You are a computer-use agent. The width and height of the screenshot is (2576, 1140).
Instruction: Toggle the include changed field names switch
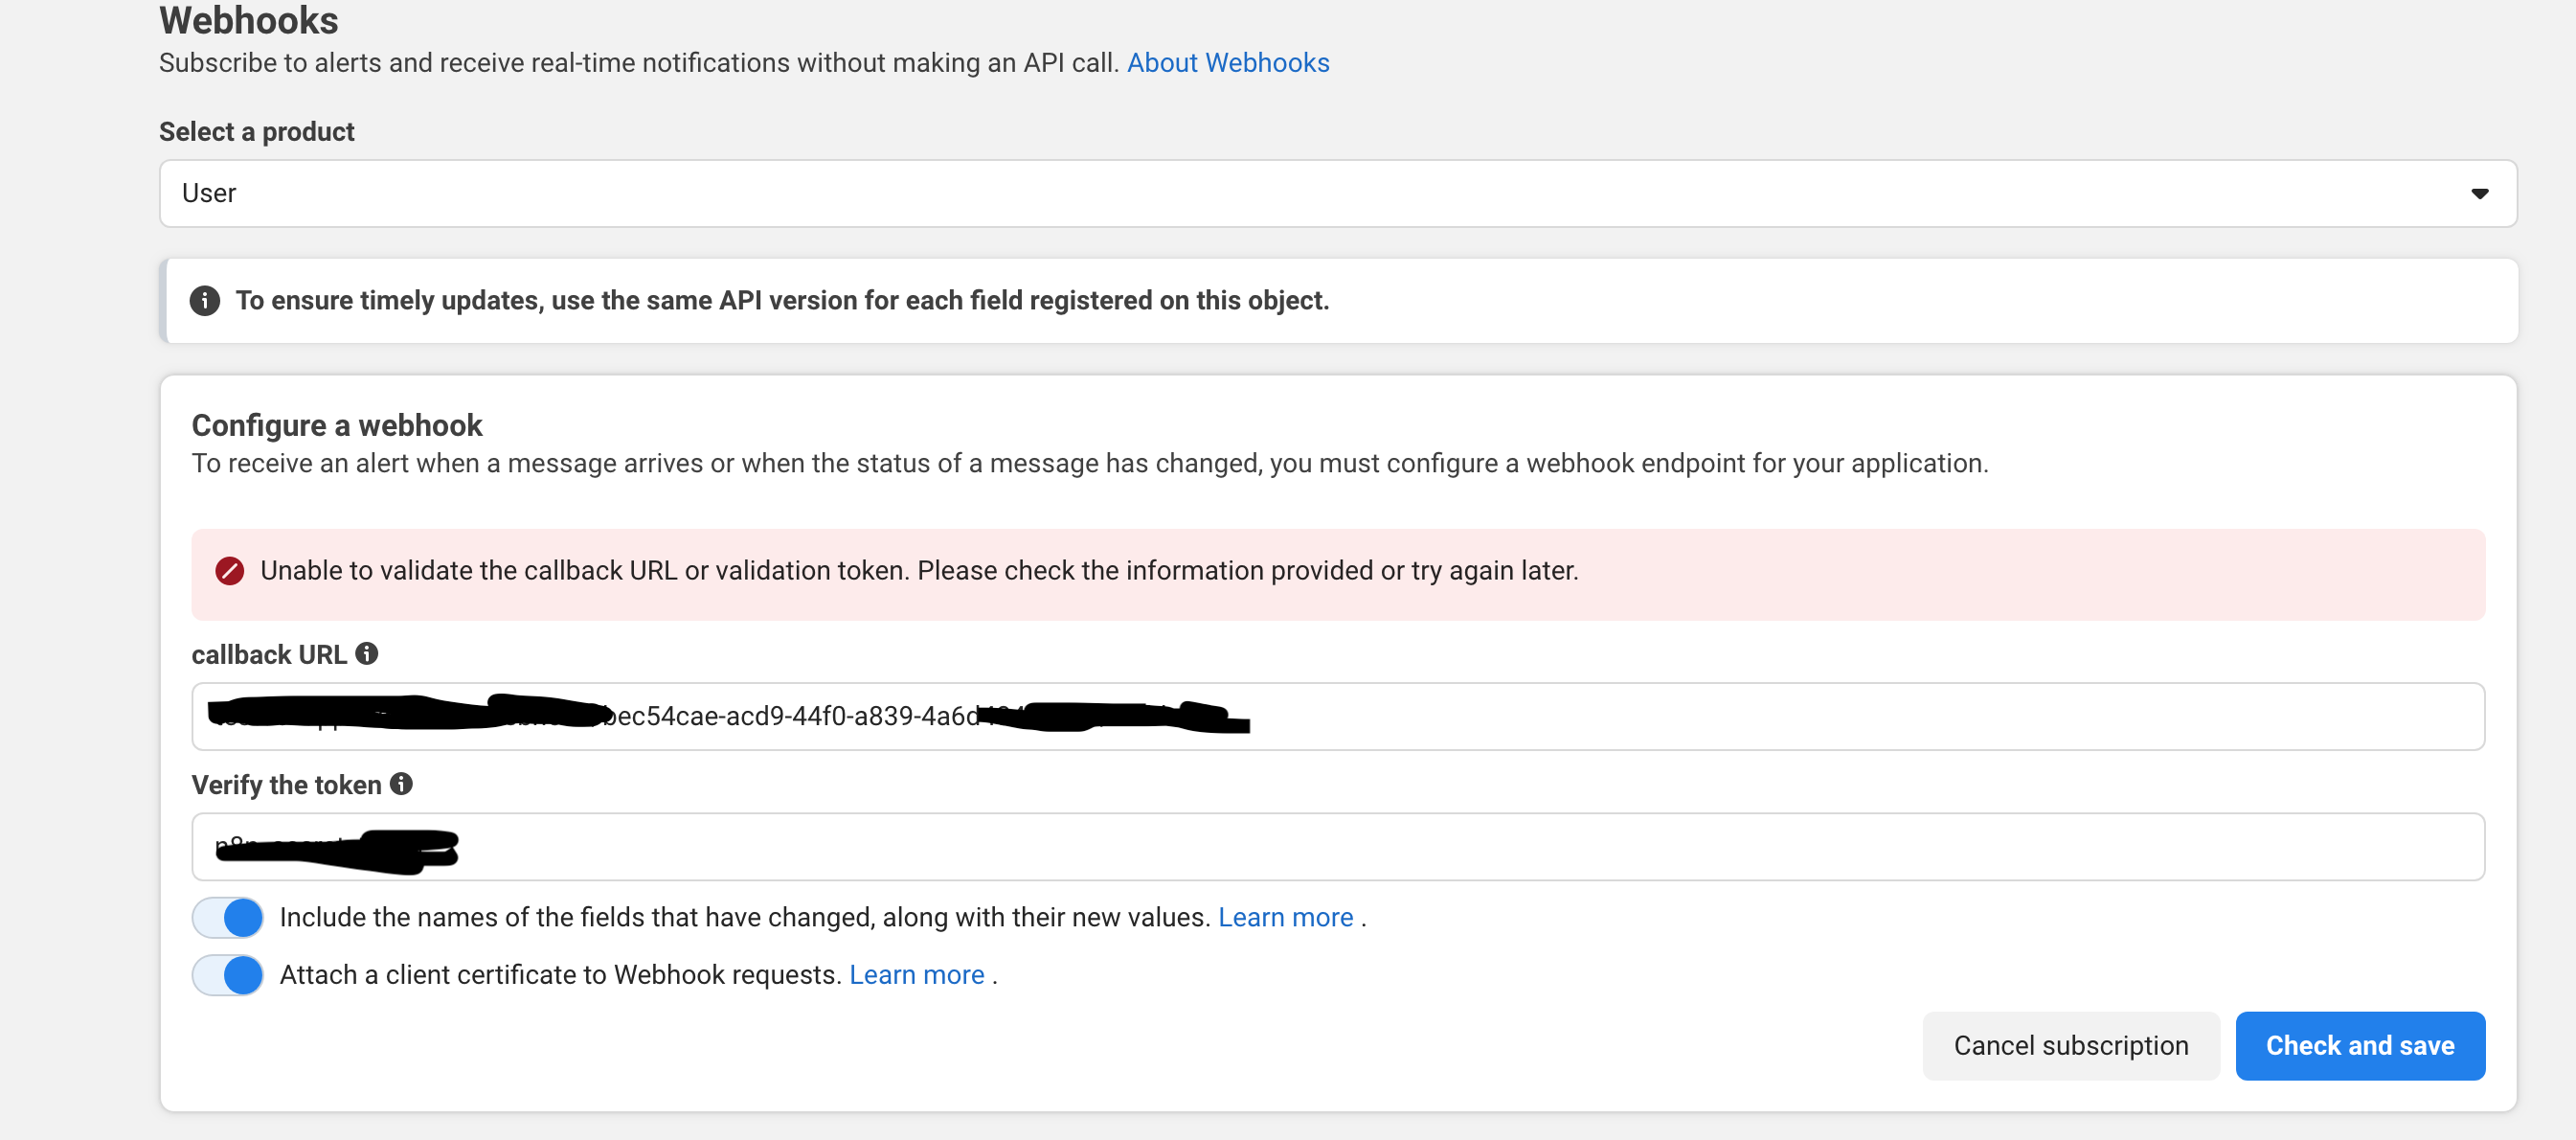(x=228, y=917)
